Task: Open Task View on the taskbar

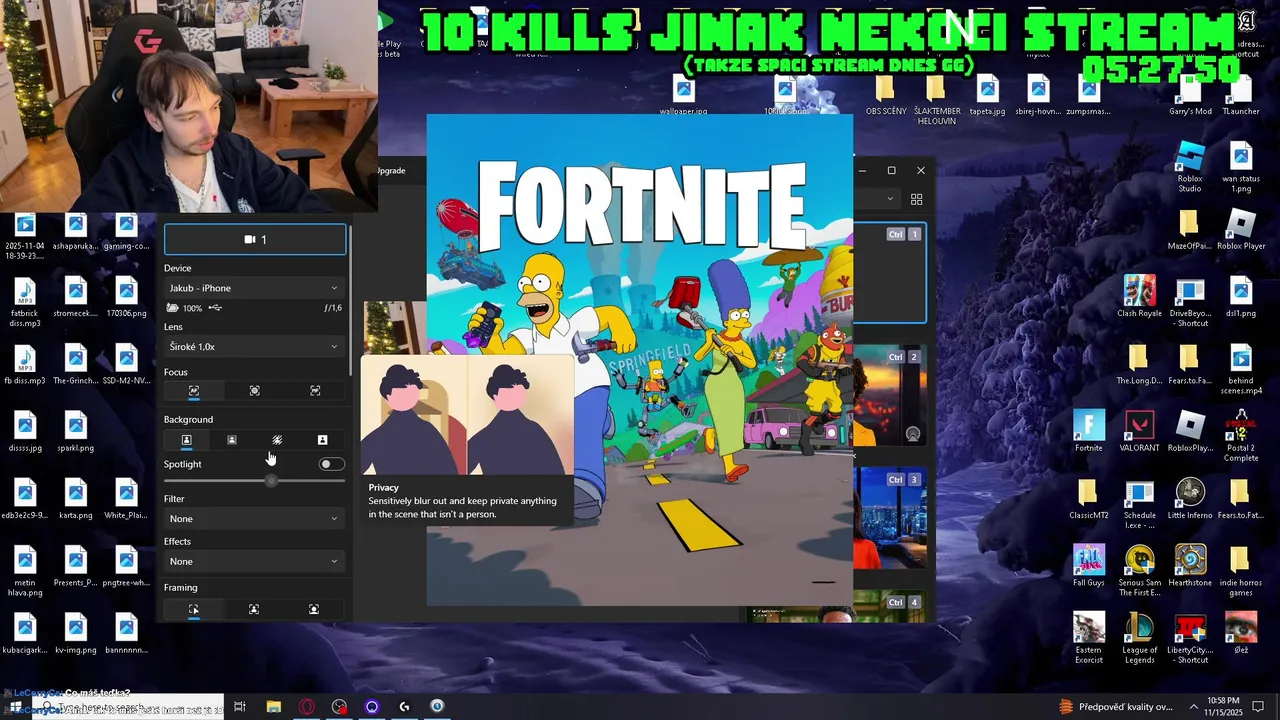Action: point(240,707)
